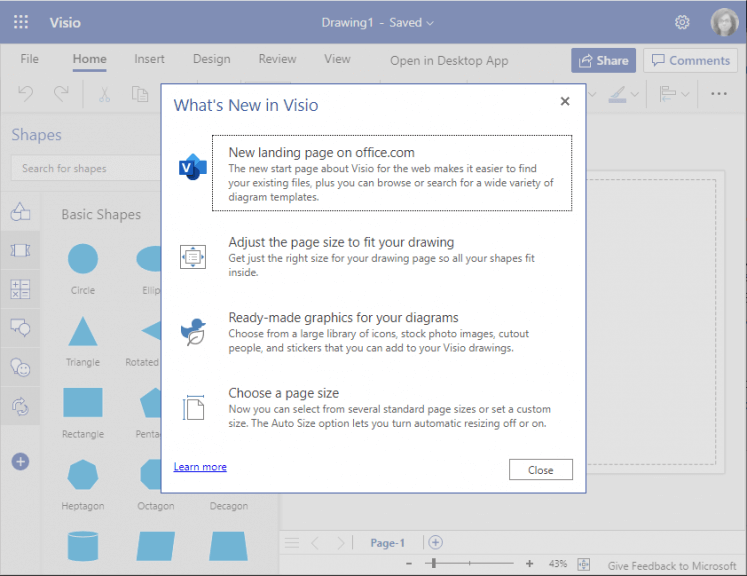Select the basic shapes stencil icon
The image size is (747, 576).
coord(20,212)
